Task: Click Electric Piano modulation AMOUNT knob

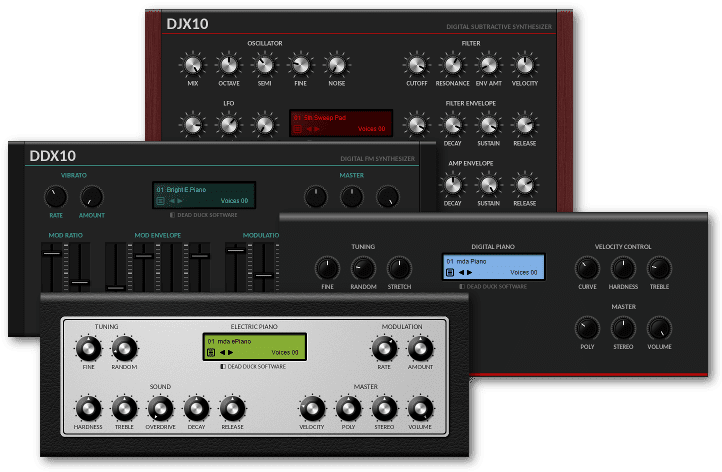Action: click(420, 349)
